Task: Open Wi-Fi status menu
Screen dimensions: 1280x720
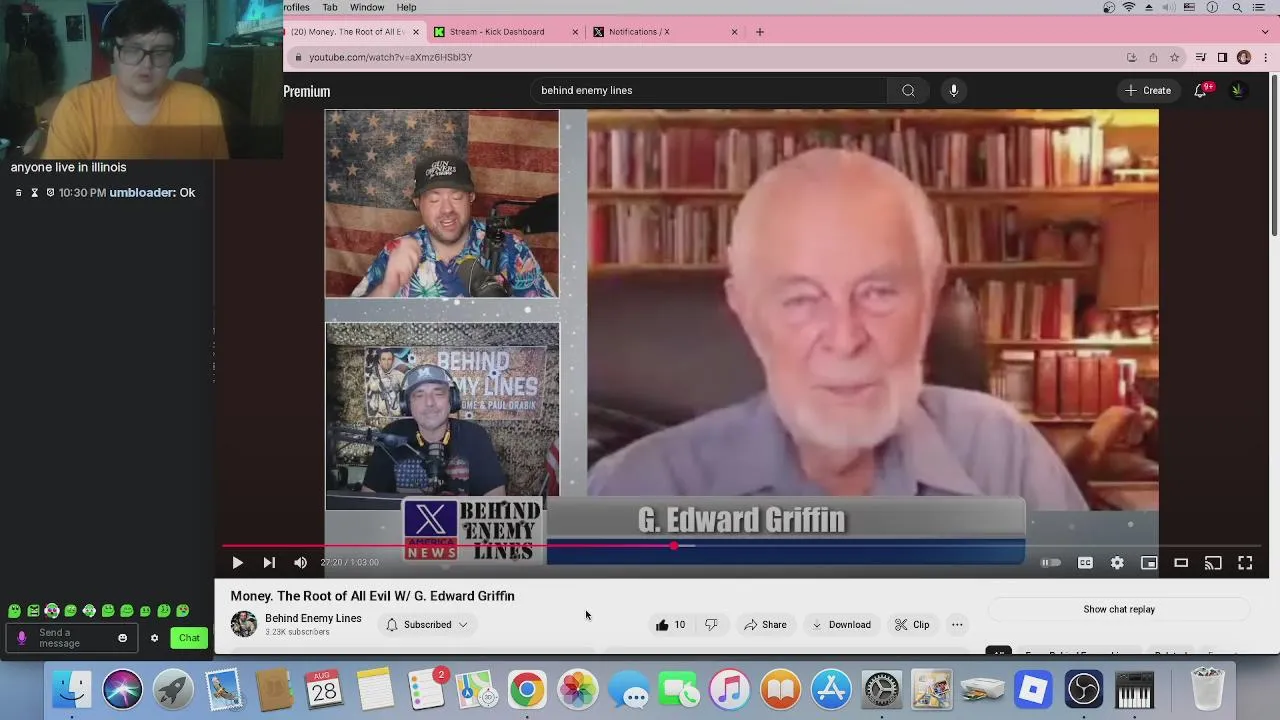Action: pos(1129,7)
